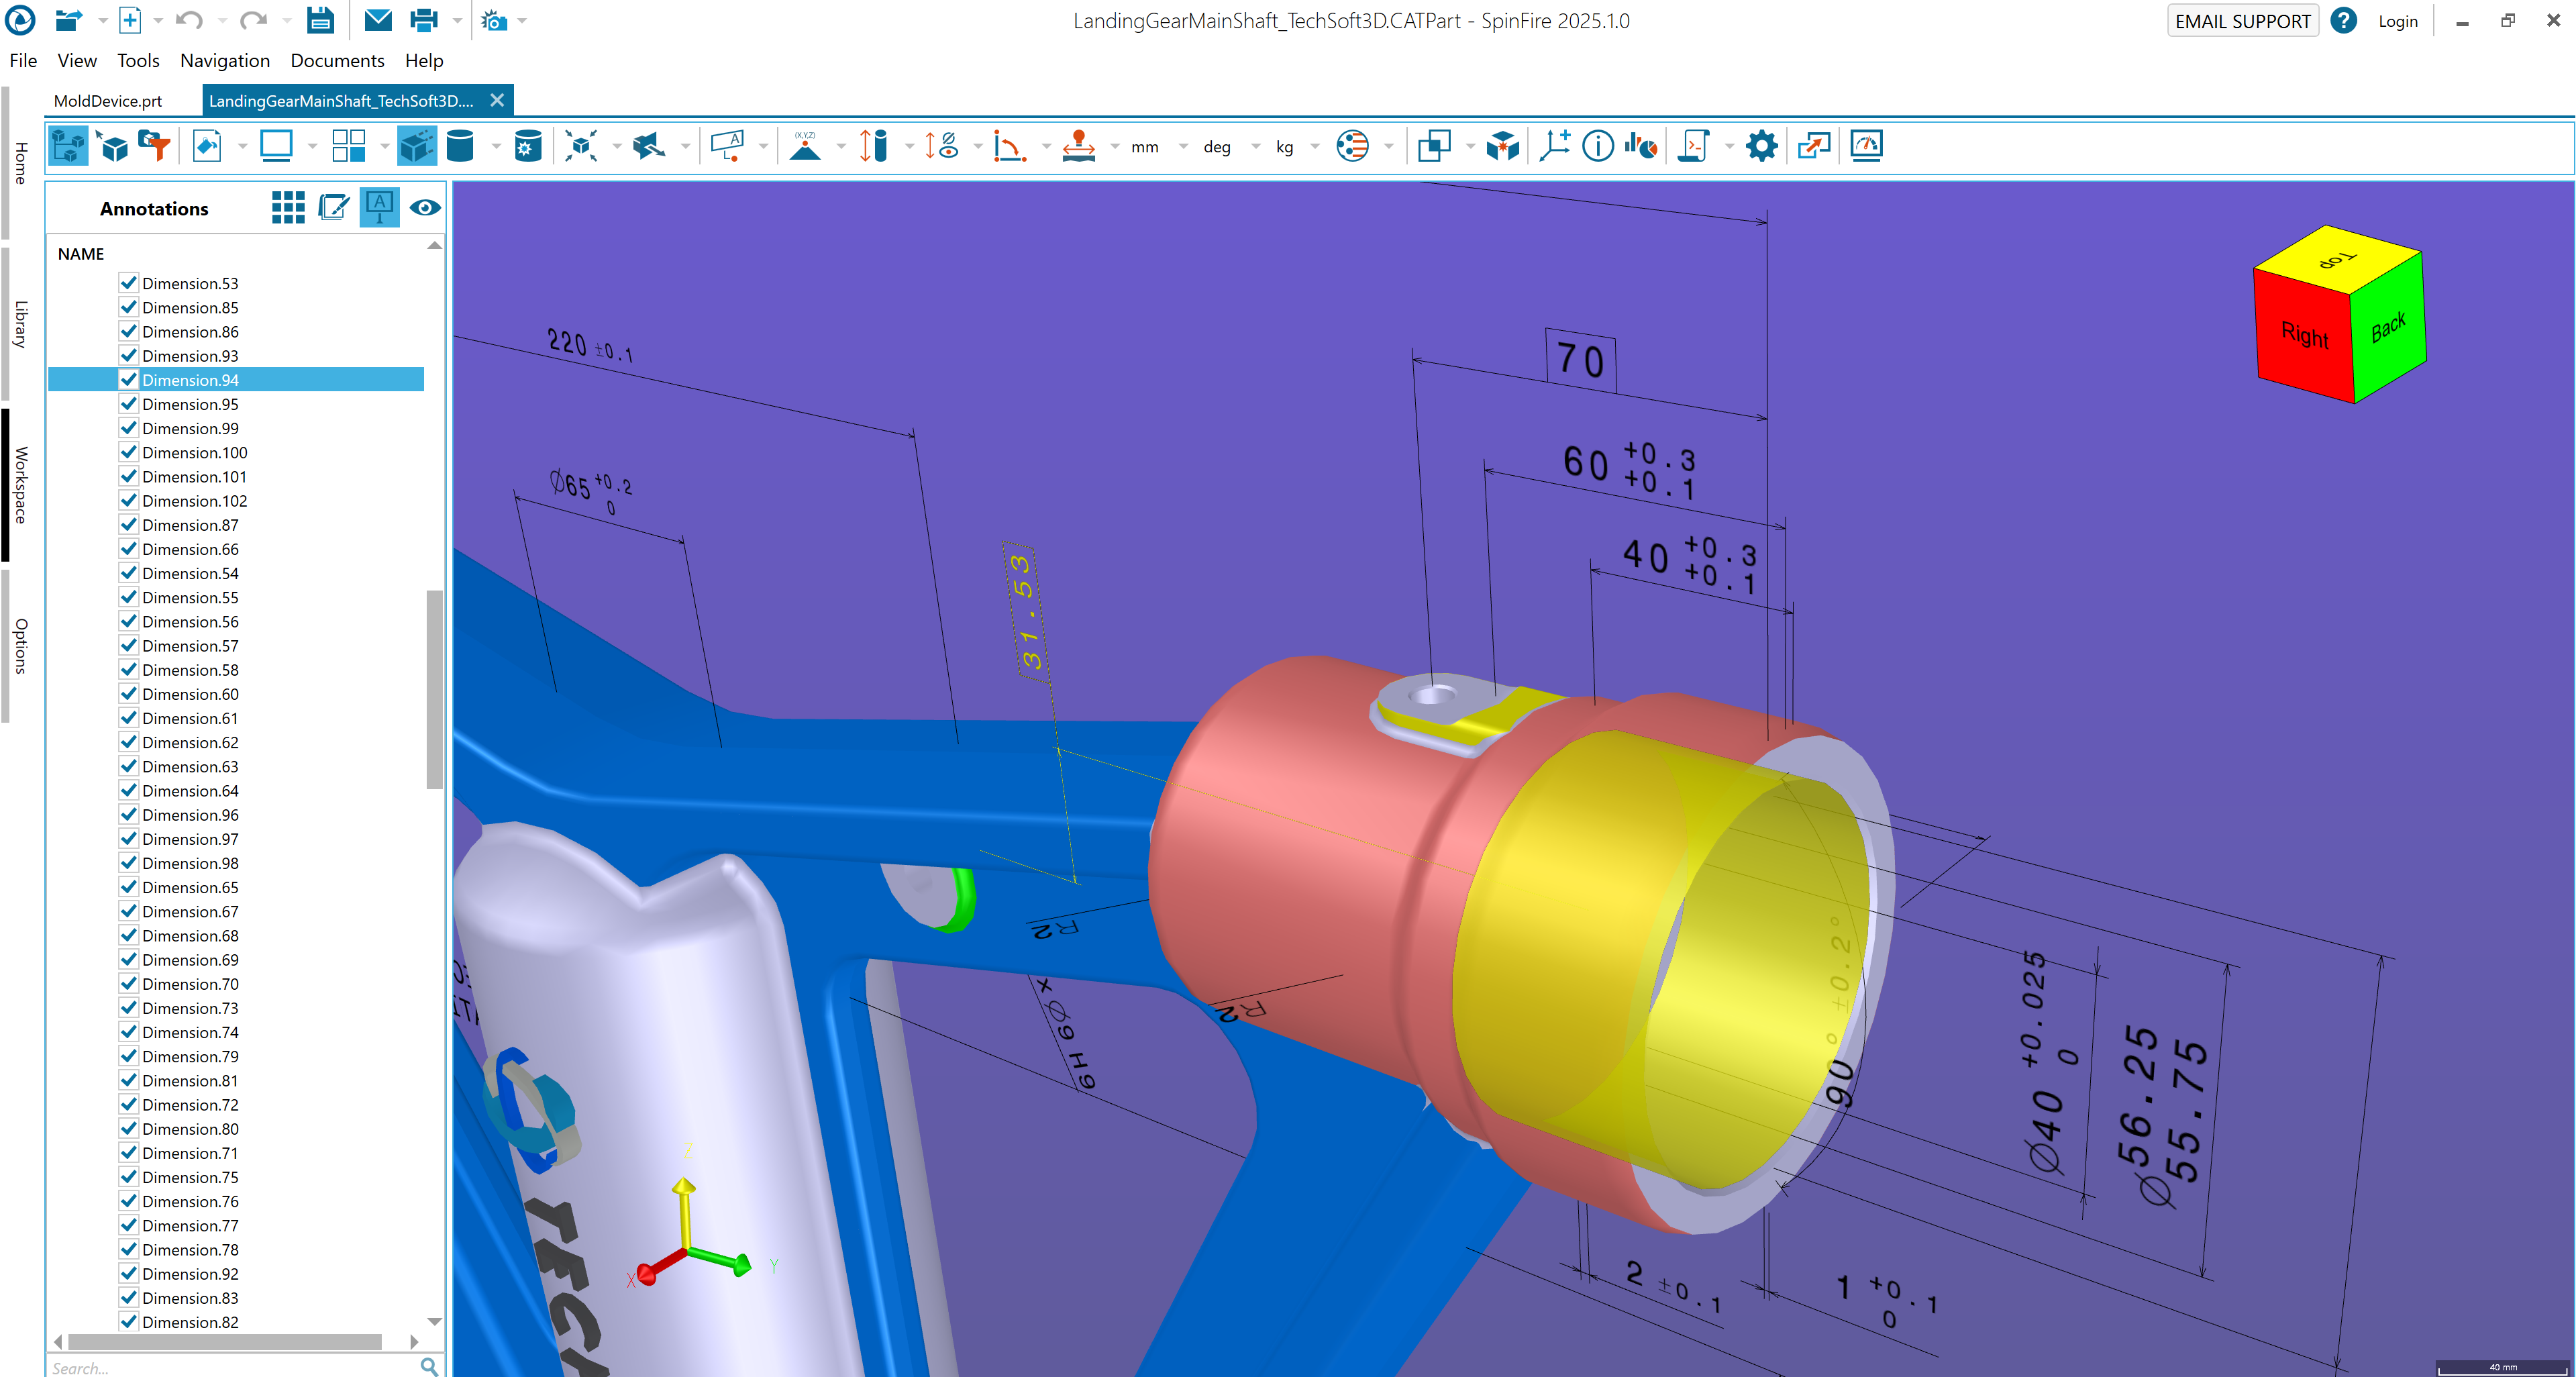Open the script console icon

point(1694,146)
